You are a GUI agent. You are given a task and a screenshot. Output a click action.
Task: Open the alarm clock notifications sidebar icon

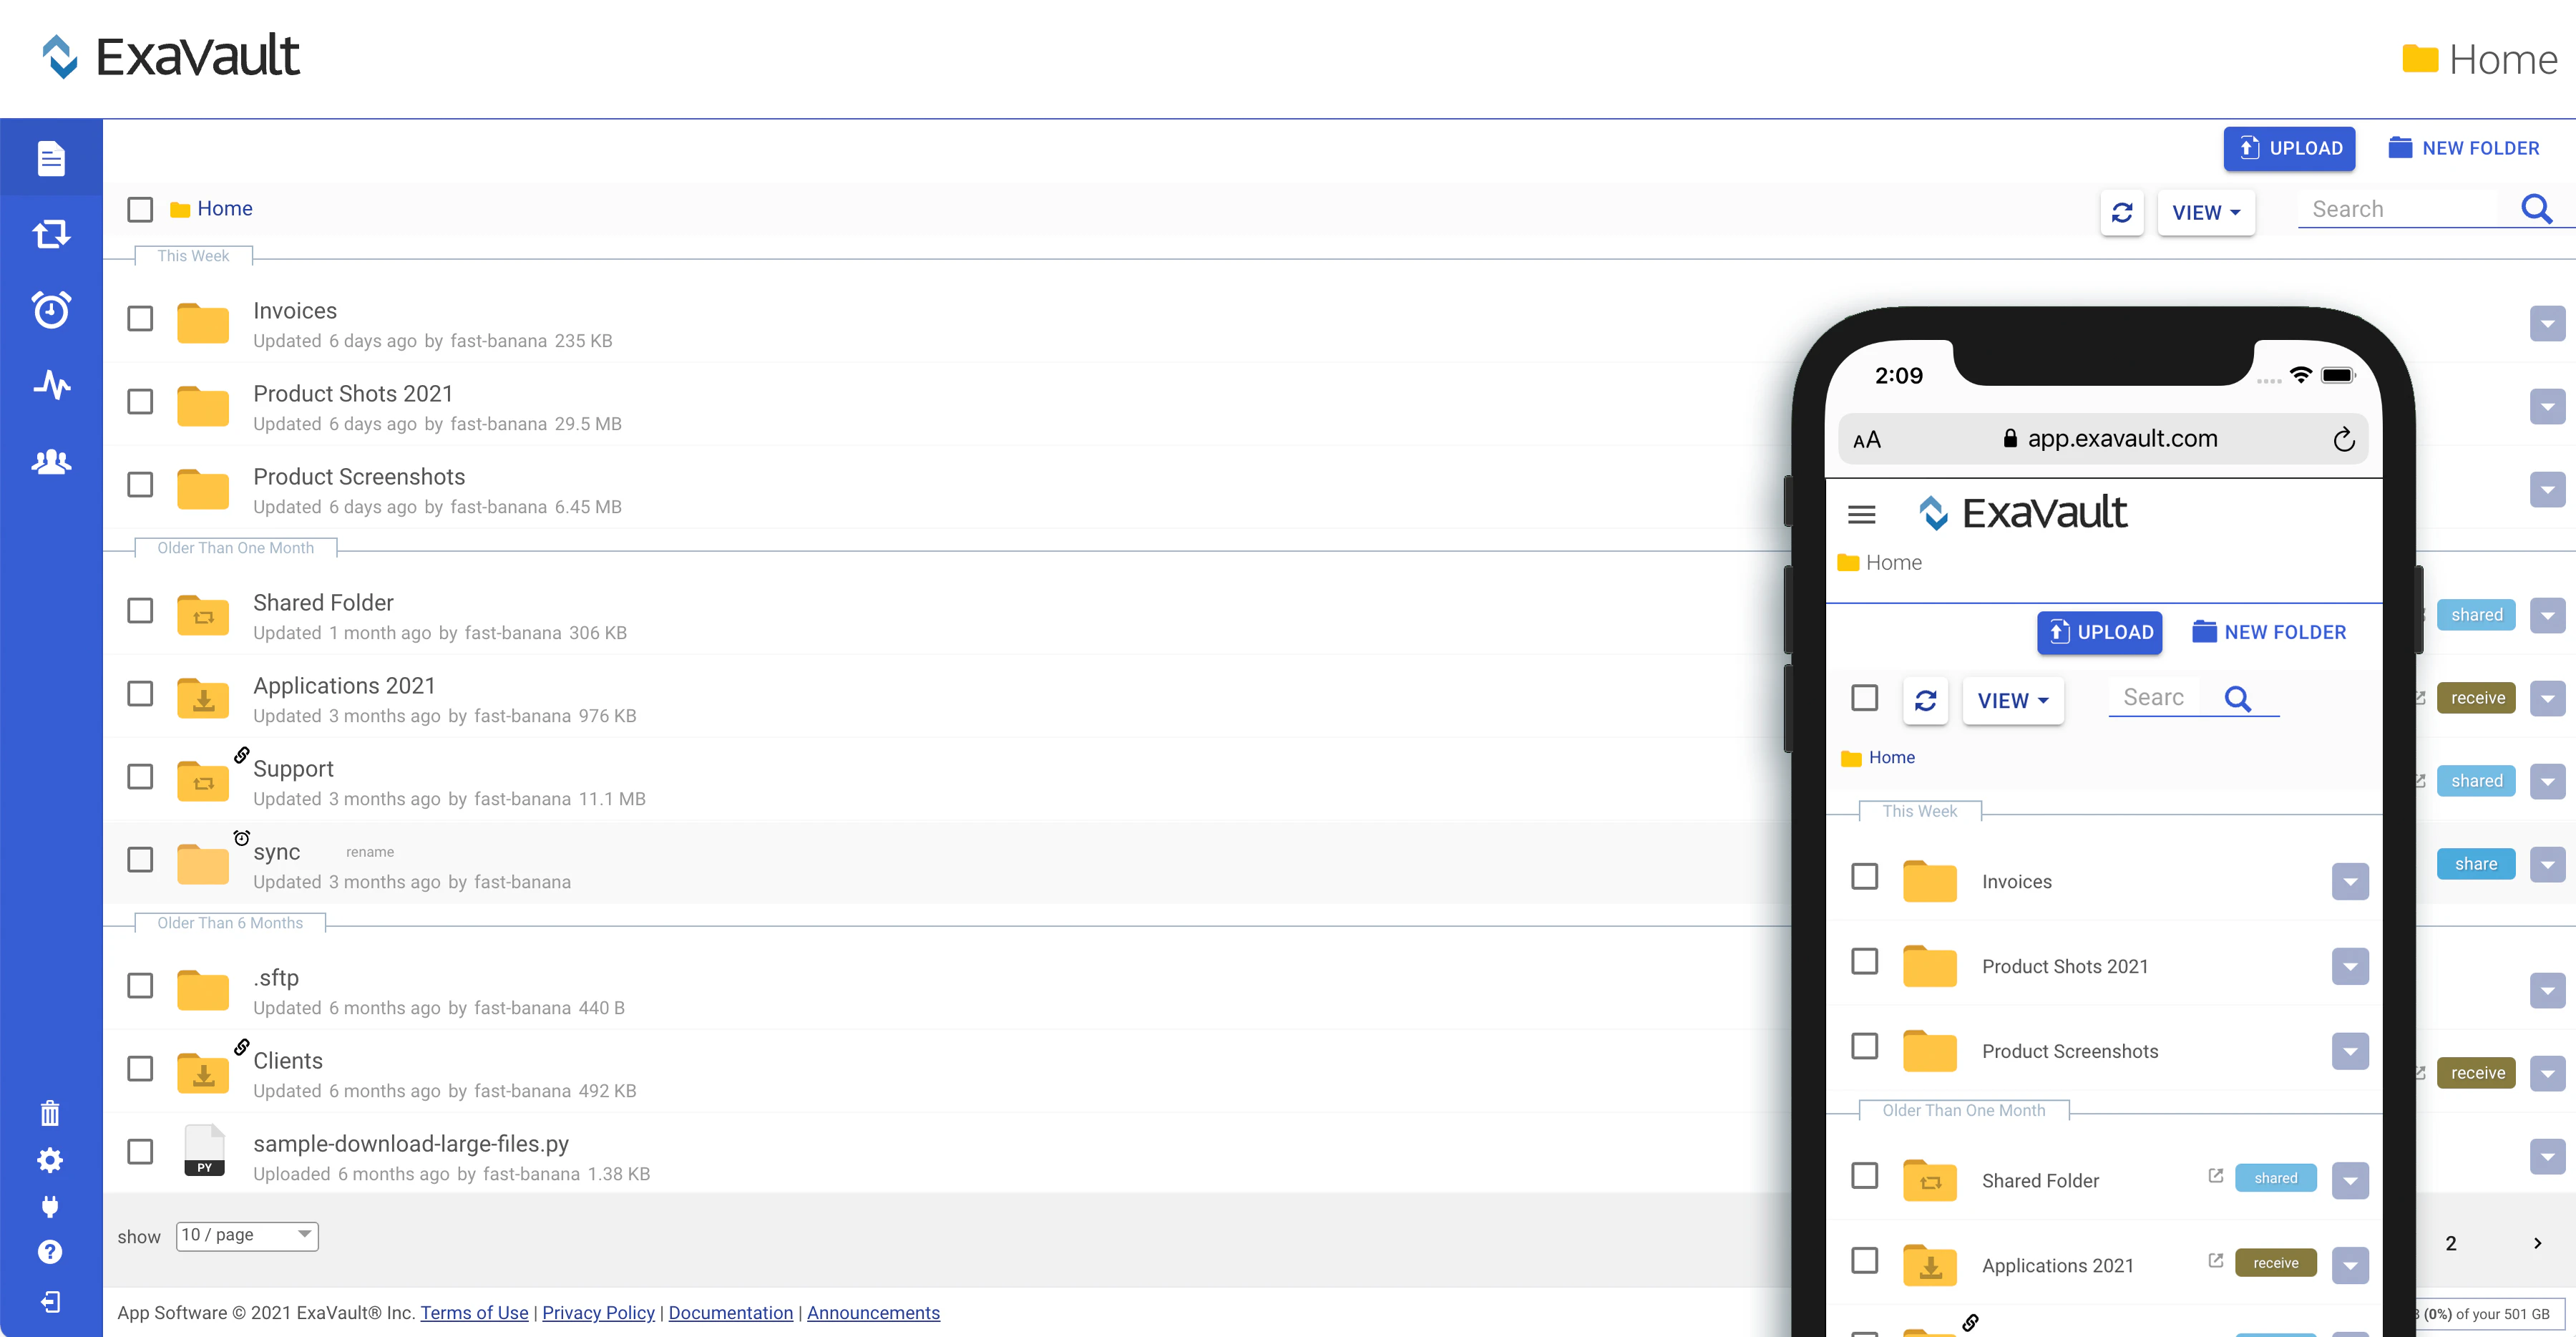50,310
